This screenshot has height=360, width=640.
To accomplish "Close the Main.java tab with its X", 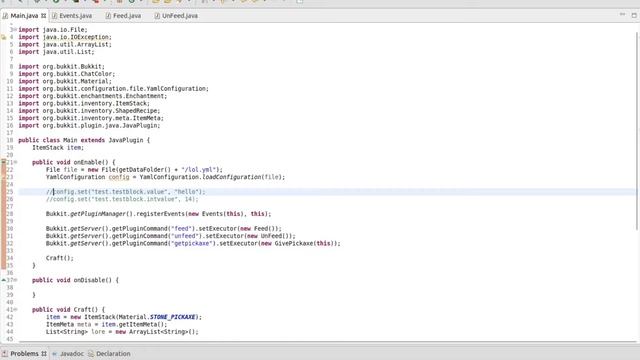I will point(43,16).
